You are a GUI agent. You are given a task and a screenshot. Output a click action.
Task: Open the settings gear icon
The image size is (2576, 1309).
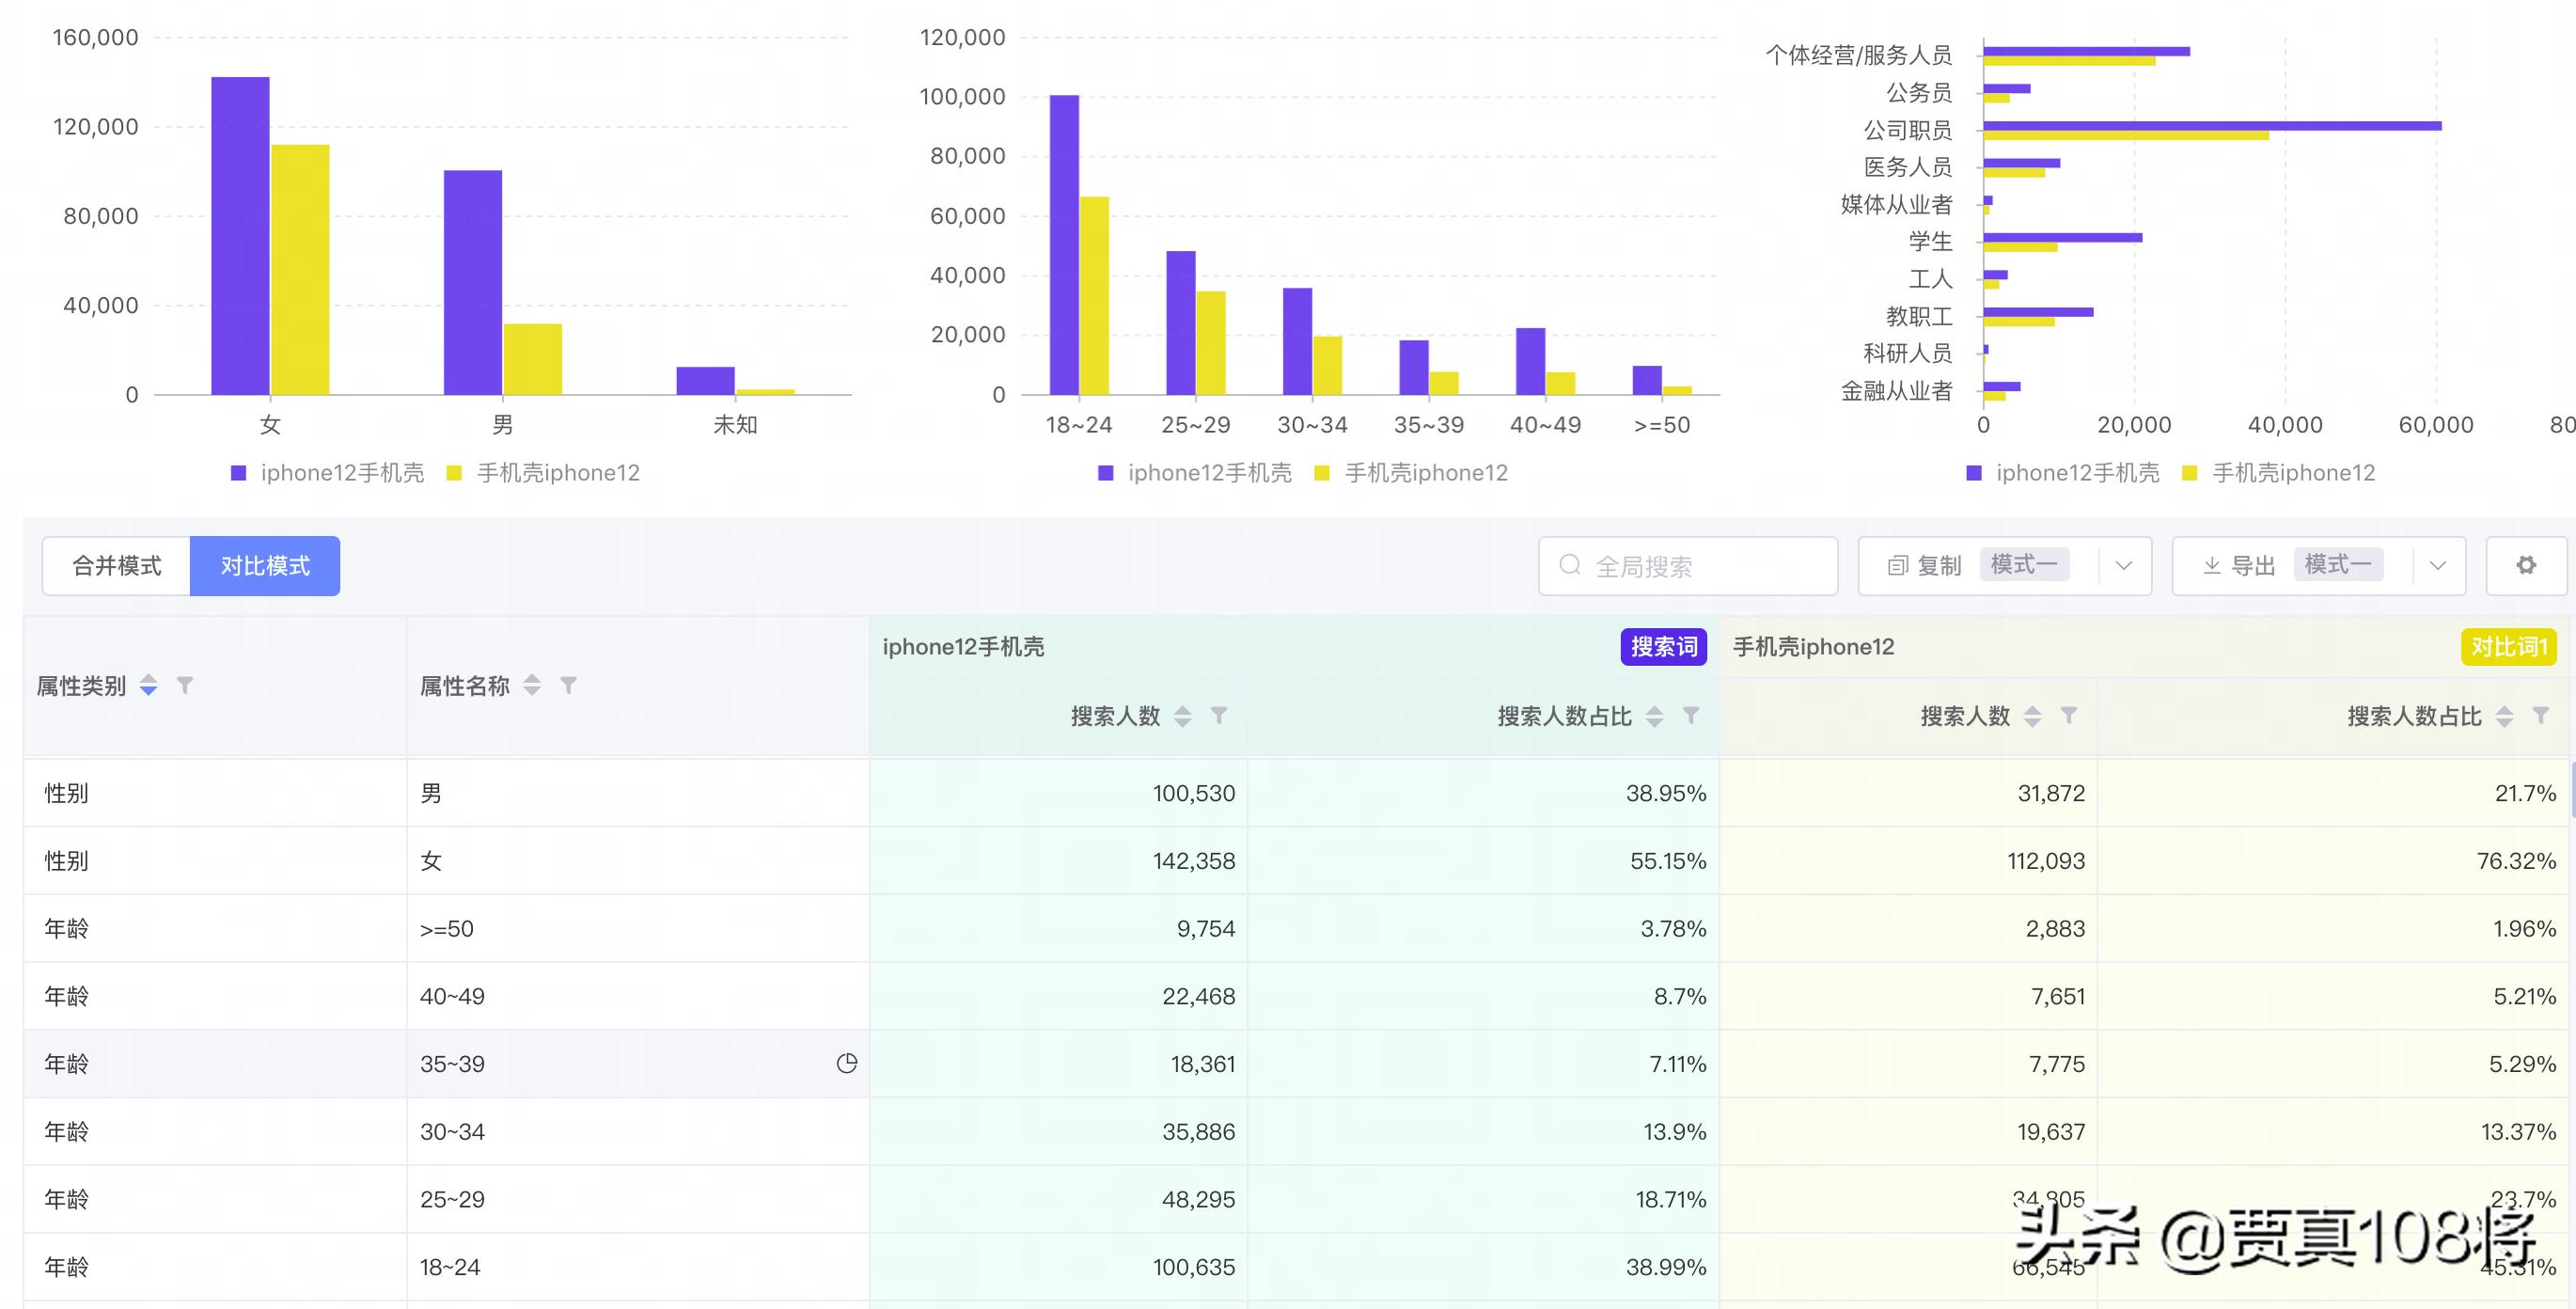coord(2529,565)
